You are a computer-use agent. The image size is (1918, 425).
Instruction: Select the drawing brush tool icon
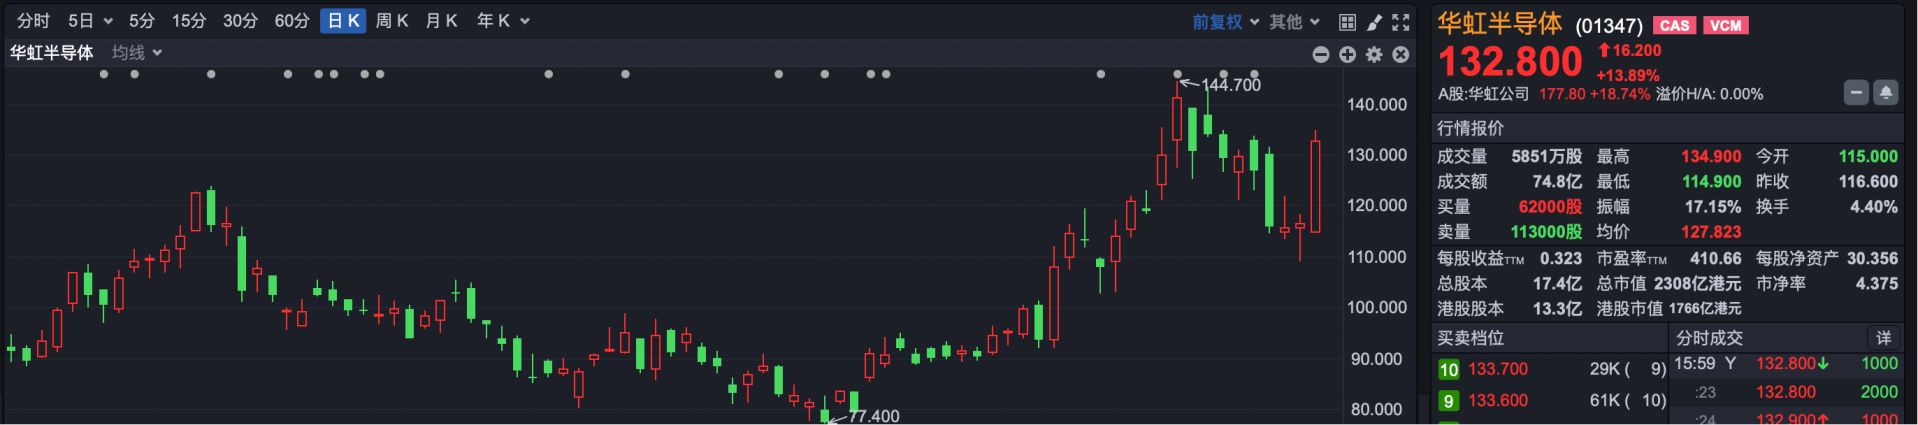tap(1374, 22)
